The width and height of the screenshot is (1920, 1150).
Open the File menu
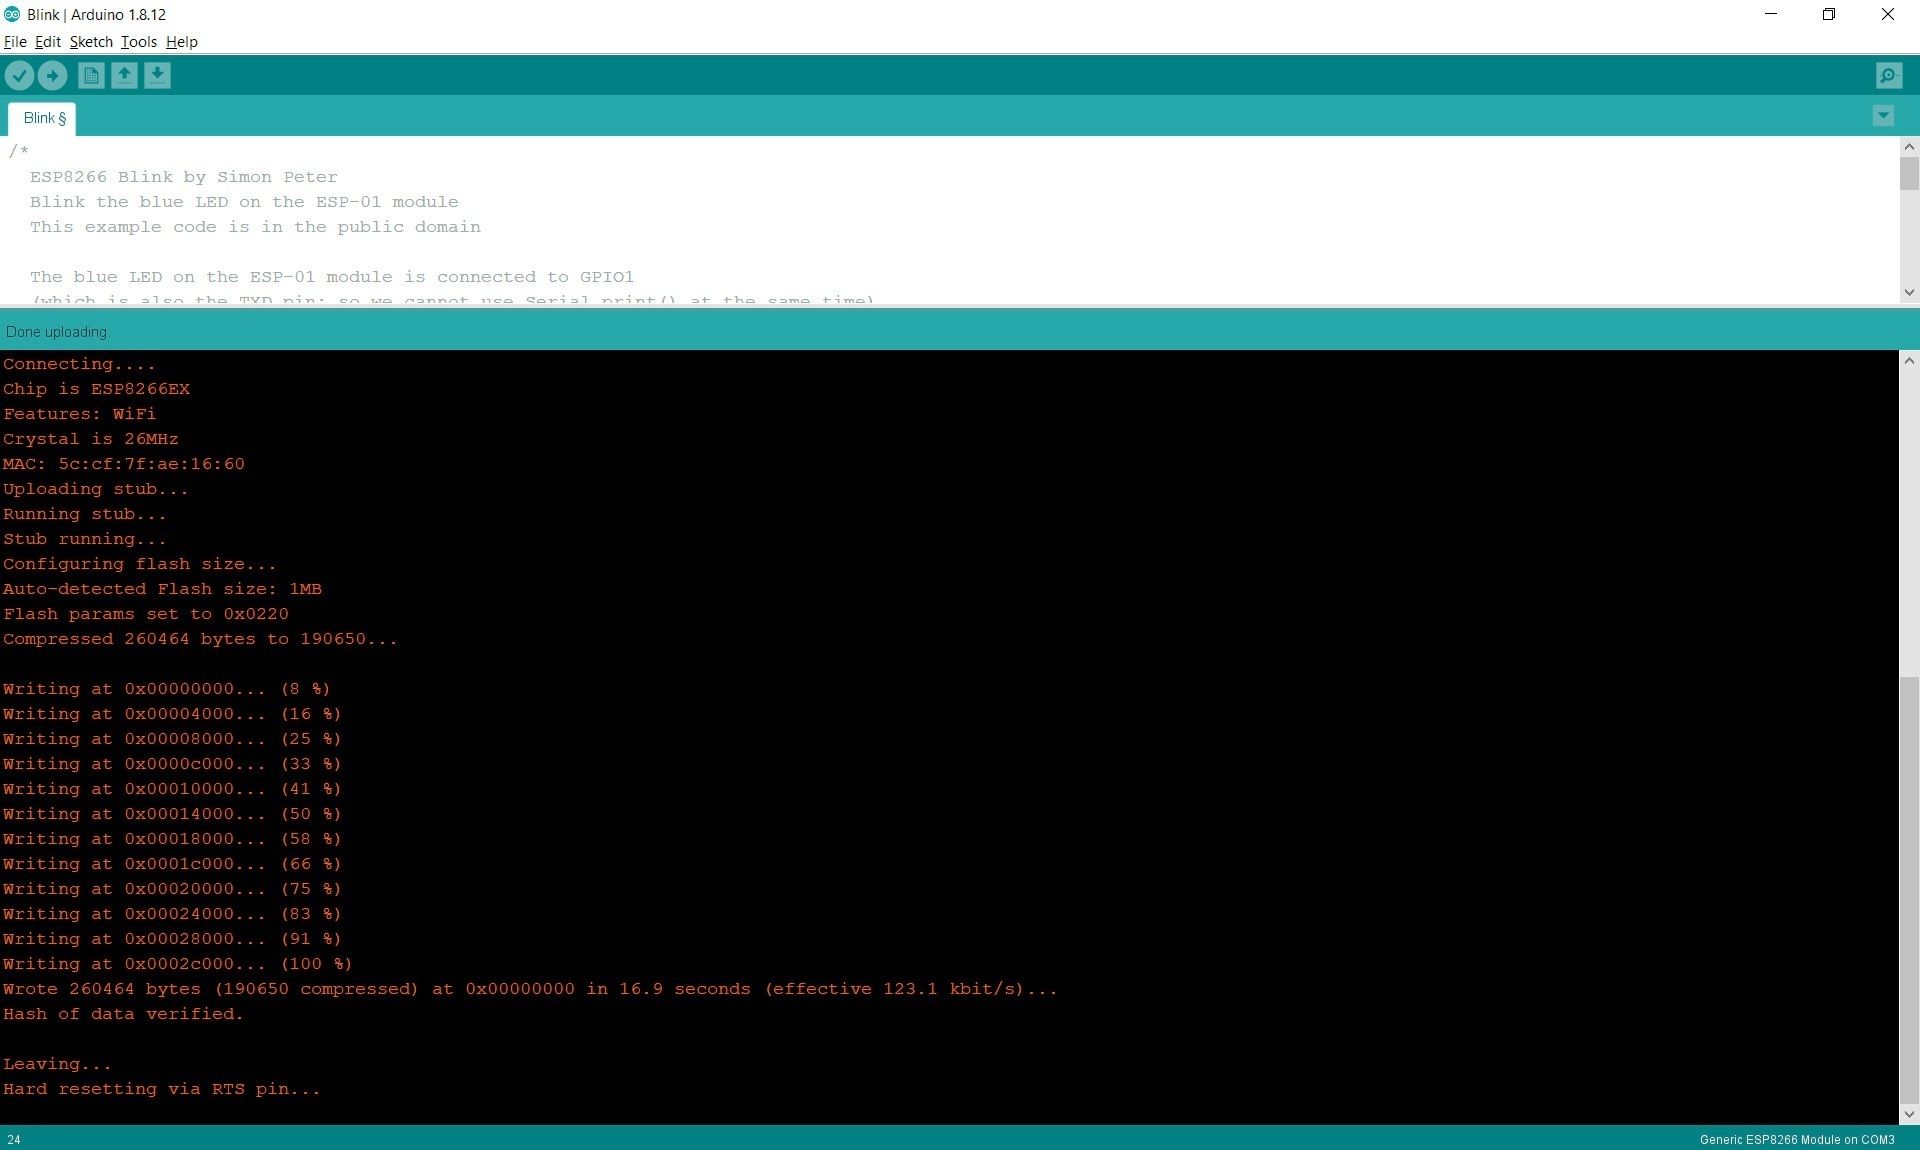coord(15,42)
